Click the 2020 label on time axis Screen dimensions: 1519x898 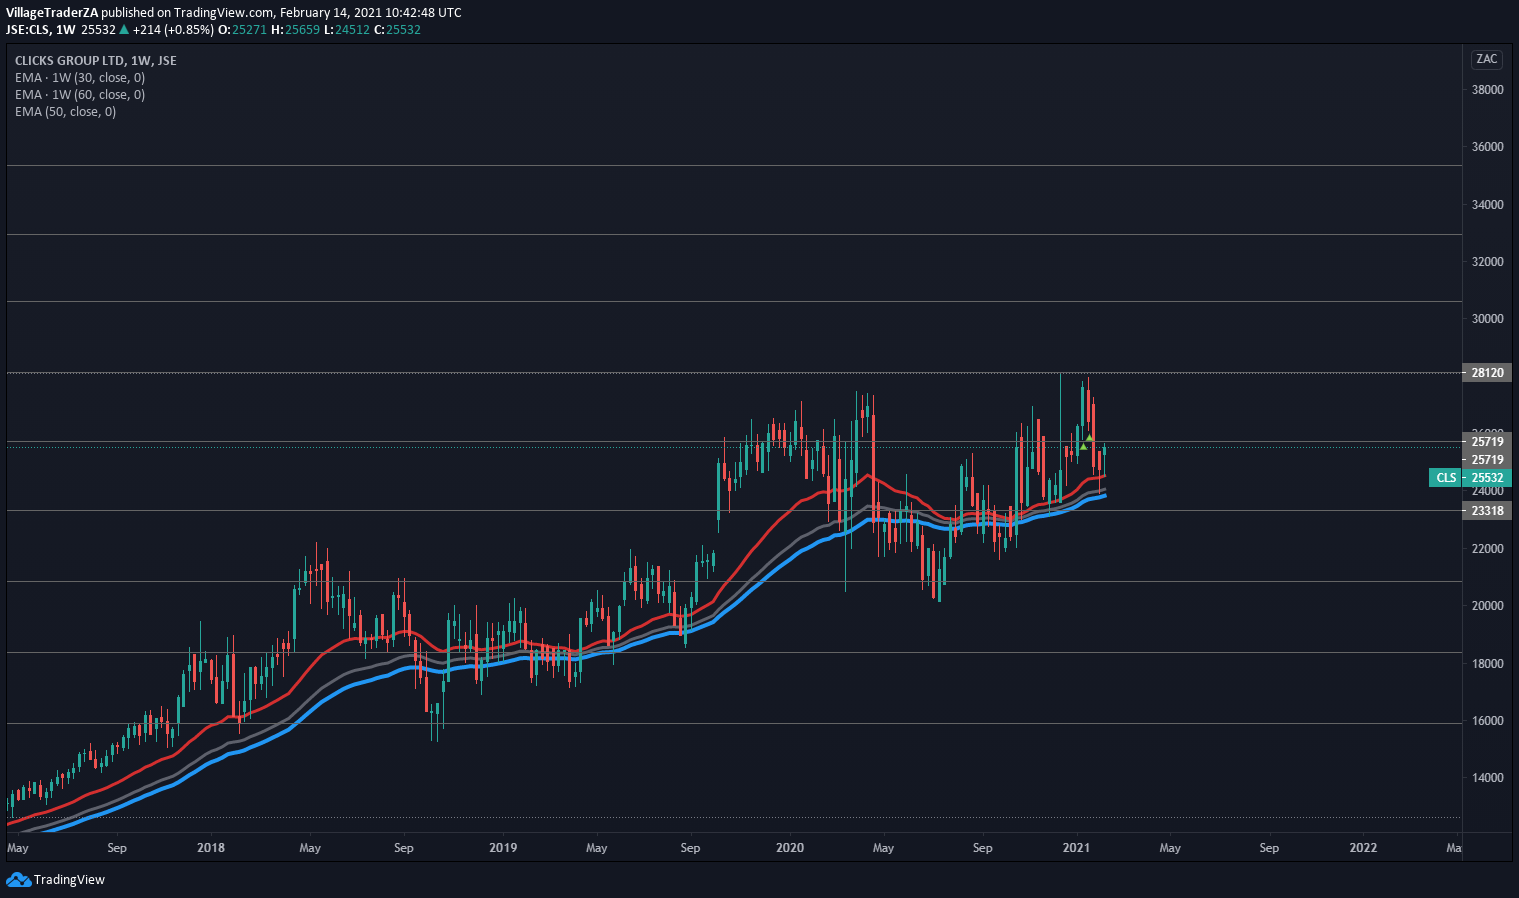[x=790, y=848]
